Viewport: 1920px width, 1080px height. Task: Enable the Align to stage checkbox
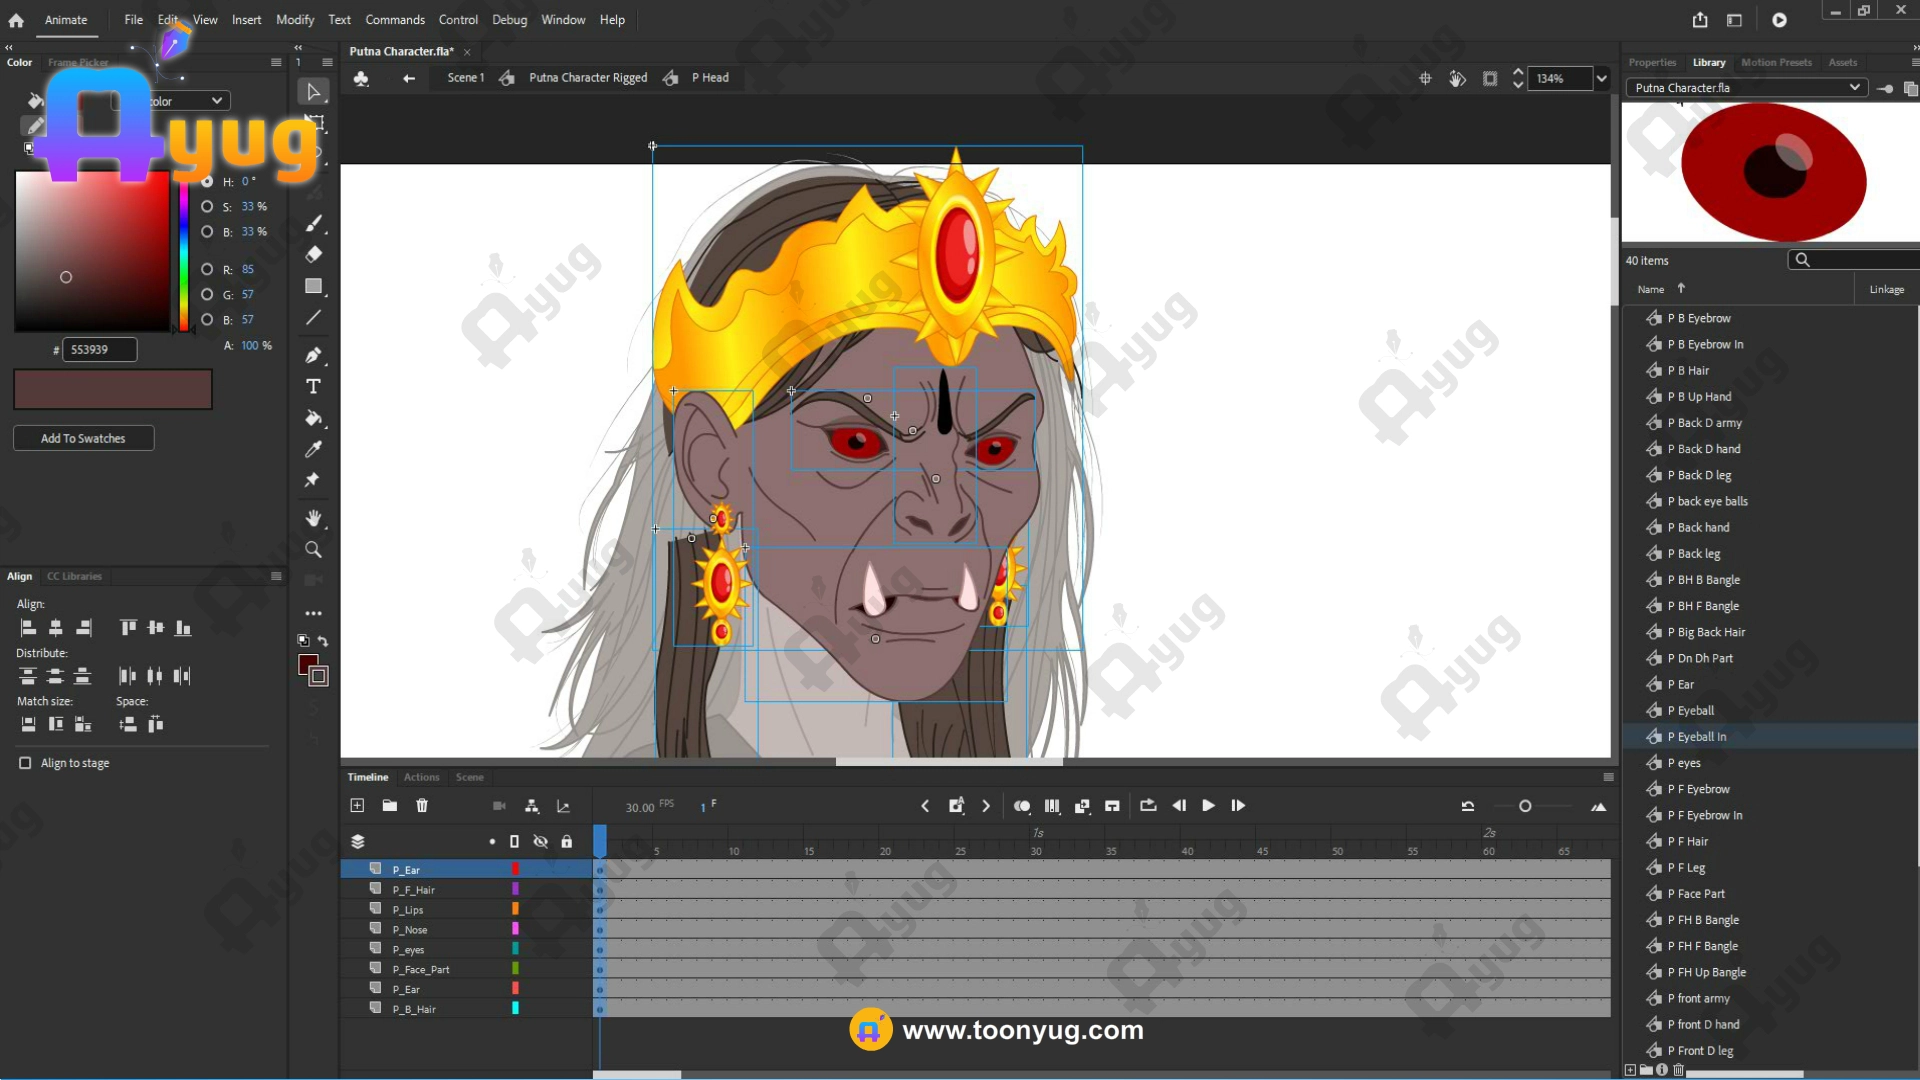tap(25, 763)
